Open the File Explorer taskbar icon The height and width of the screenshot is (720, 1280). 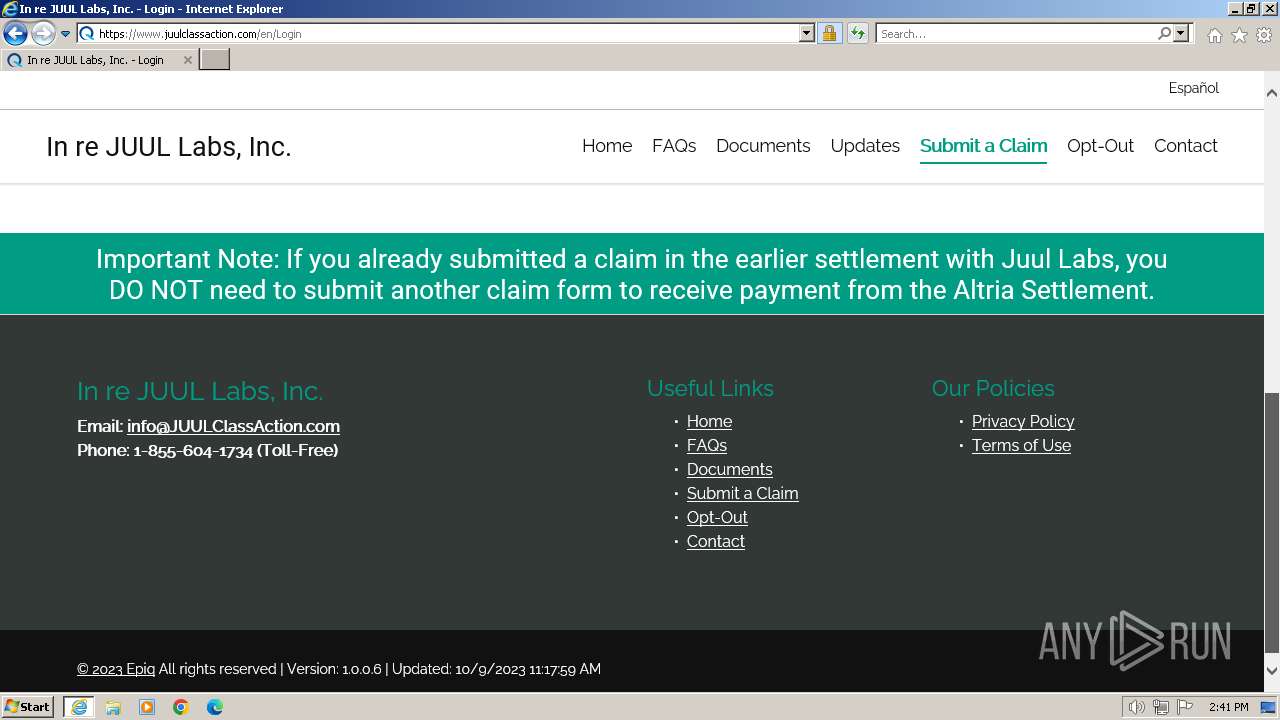(x=113, y=707)
